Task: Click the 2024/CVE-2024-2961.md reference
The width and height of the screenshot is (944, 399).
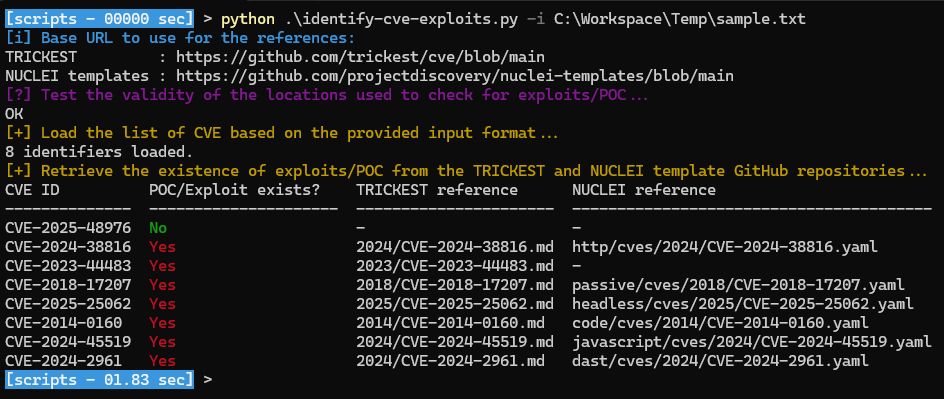Action: click(x=450, y=361)
